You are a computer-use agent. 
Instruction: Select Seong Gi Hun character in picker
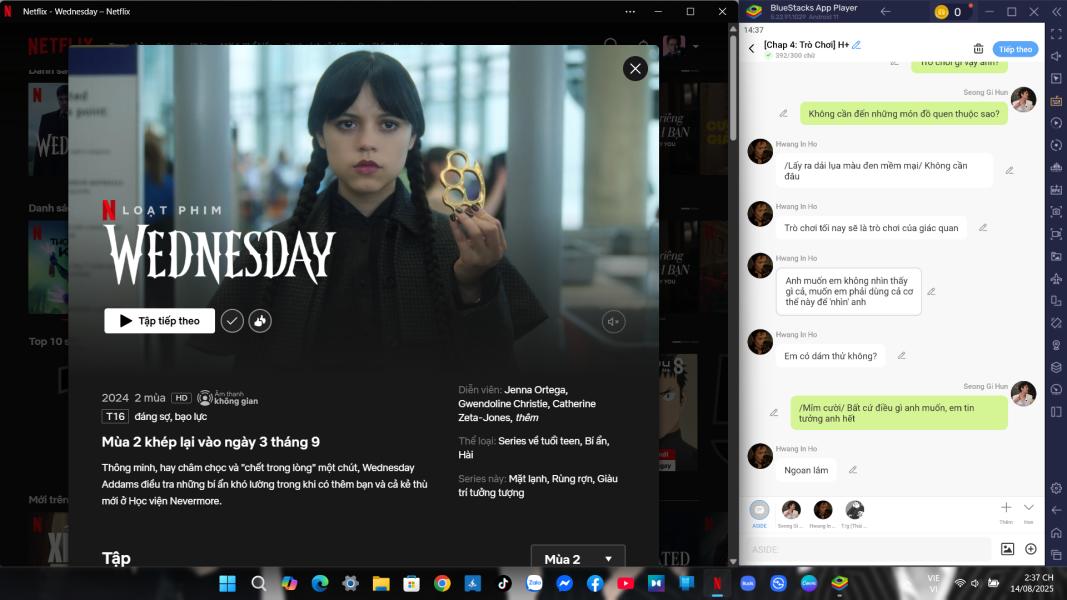click(x=791, y=513)
